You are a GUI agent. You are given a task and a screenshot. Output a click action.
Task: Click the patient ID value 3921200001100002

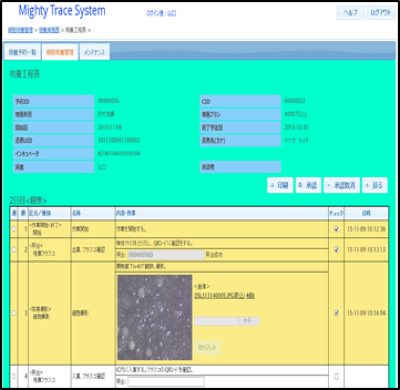click(119, 140)
